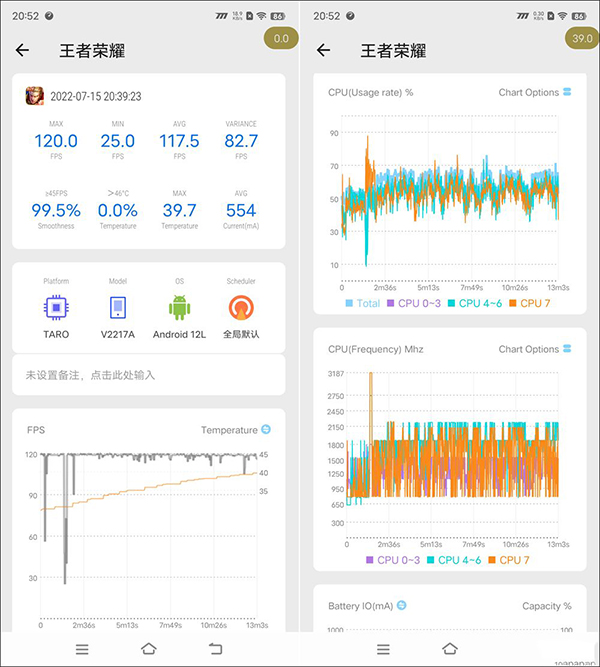
Task: Tap the TARO platform chip icon
Action: (x=56, y=307)
